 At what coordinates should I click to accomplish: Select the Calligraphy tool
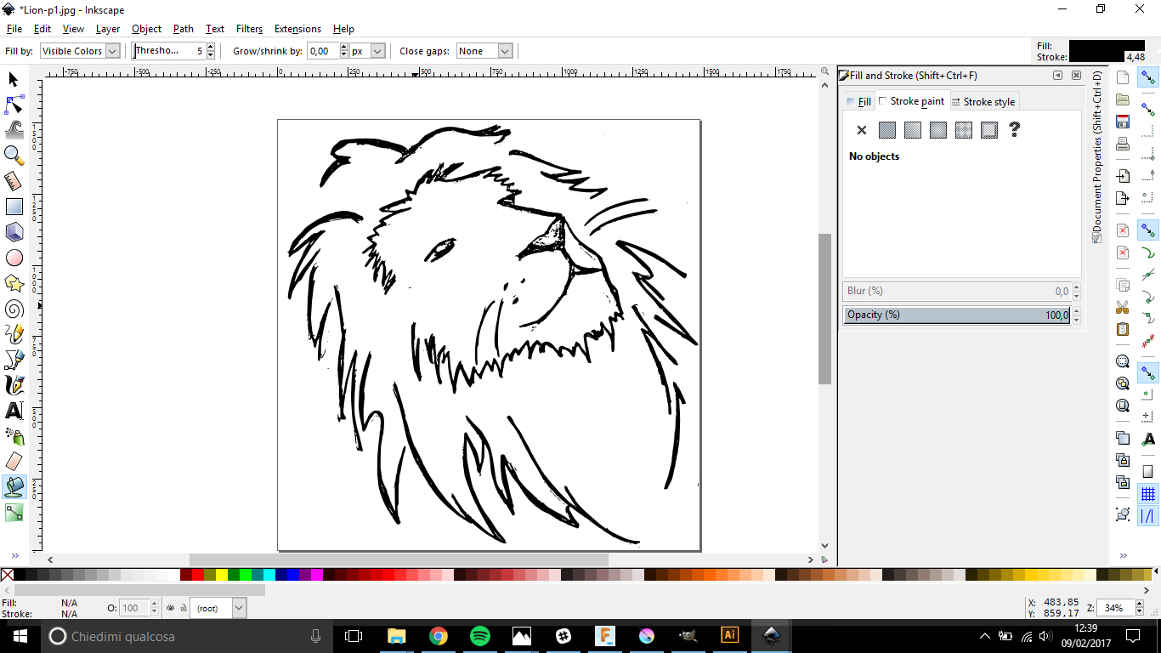click(x=13, y=385)
